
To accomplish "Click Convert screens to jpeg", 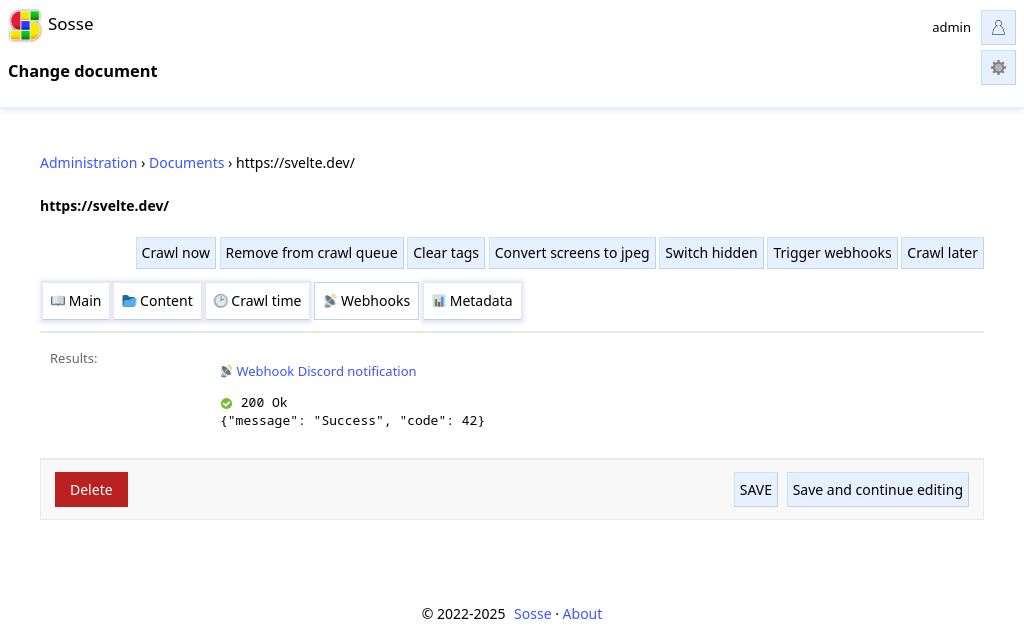I will point(572,253).
